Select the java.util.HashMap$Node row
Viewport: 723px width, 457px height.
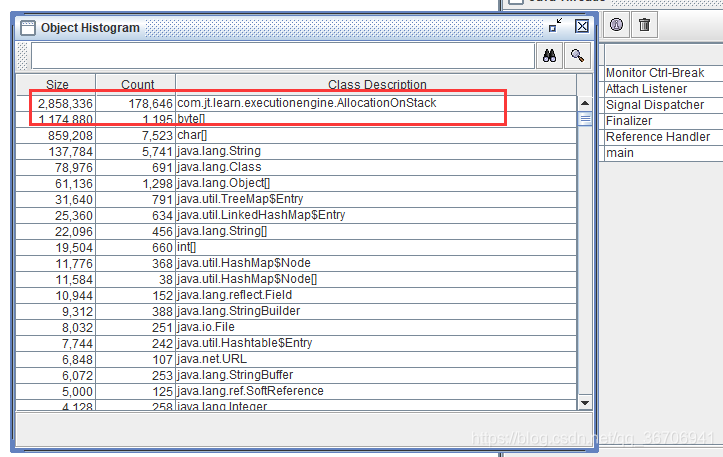point(296,263)
